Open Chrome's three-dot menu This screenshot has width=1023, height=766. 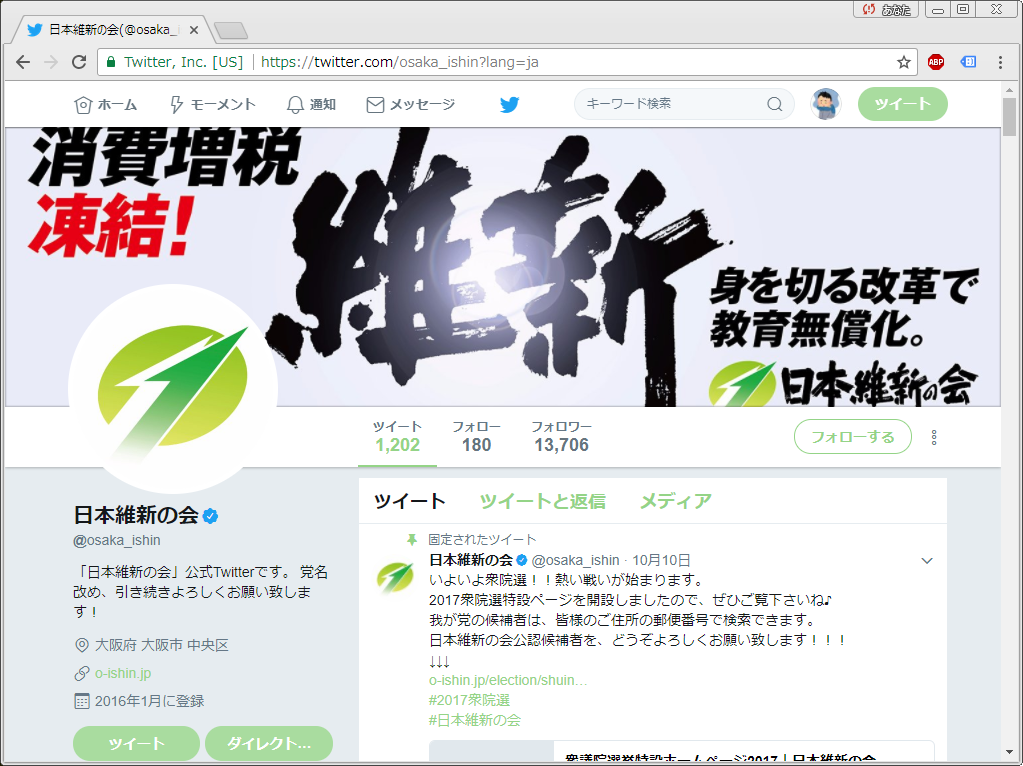click(x=1000, y=62)
